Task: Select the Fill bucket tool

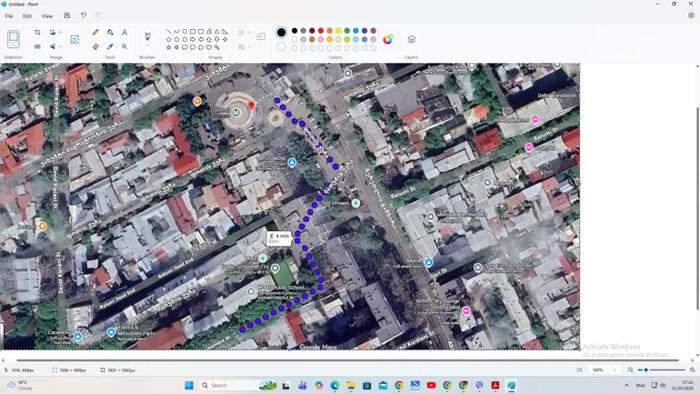Action: click(x=110, y=32)
